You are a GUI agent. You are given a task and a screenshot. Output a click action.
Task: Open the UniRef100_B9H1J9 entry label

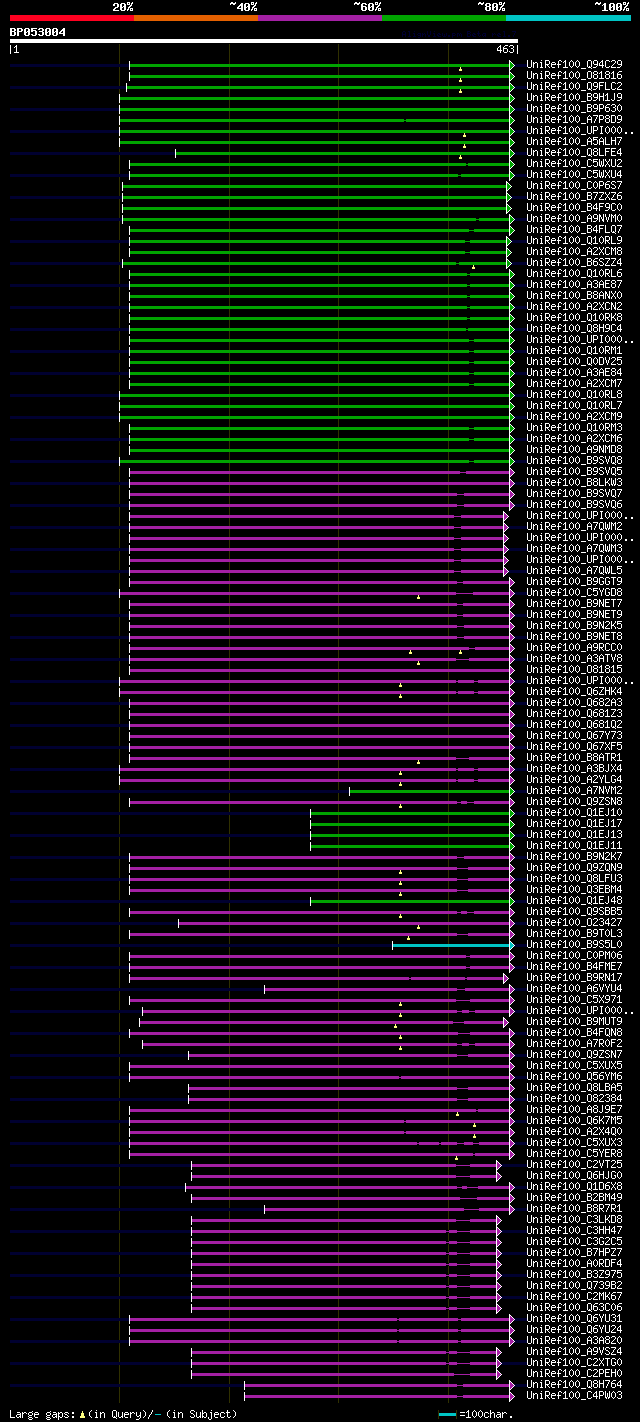pos(574,98)
